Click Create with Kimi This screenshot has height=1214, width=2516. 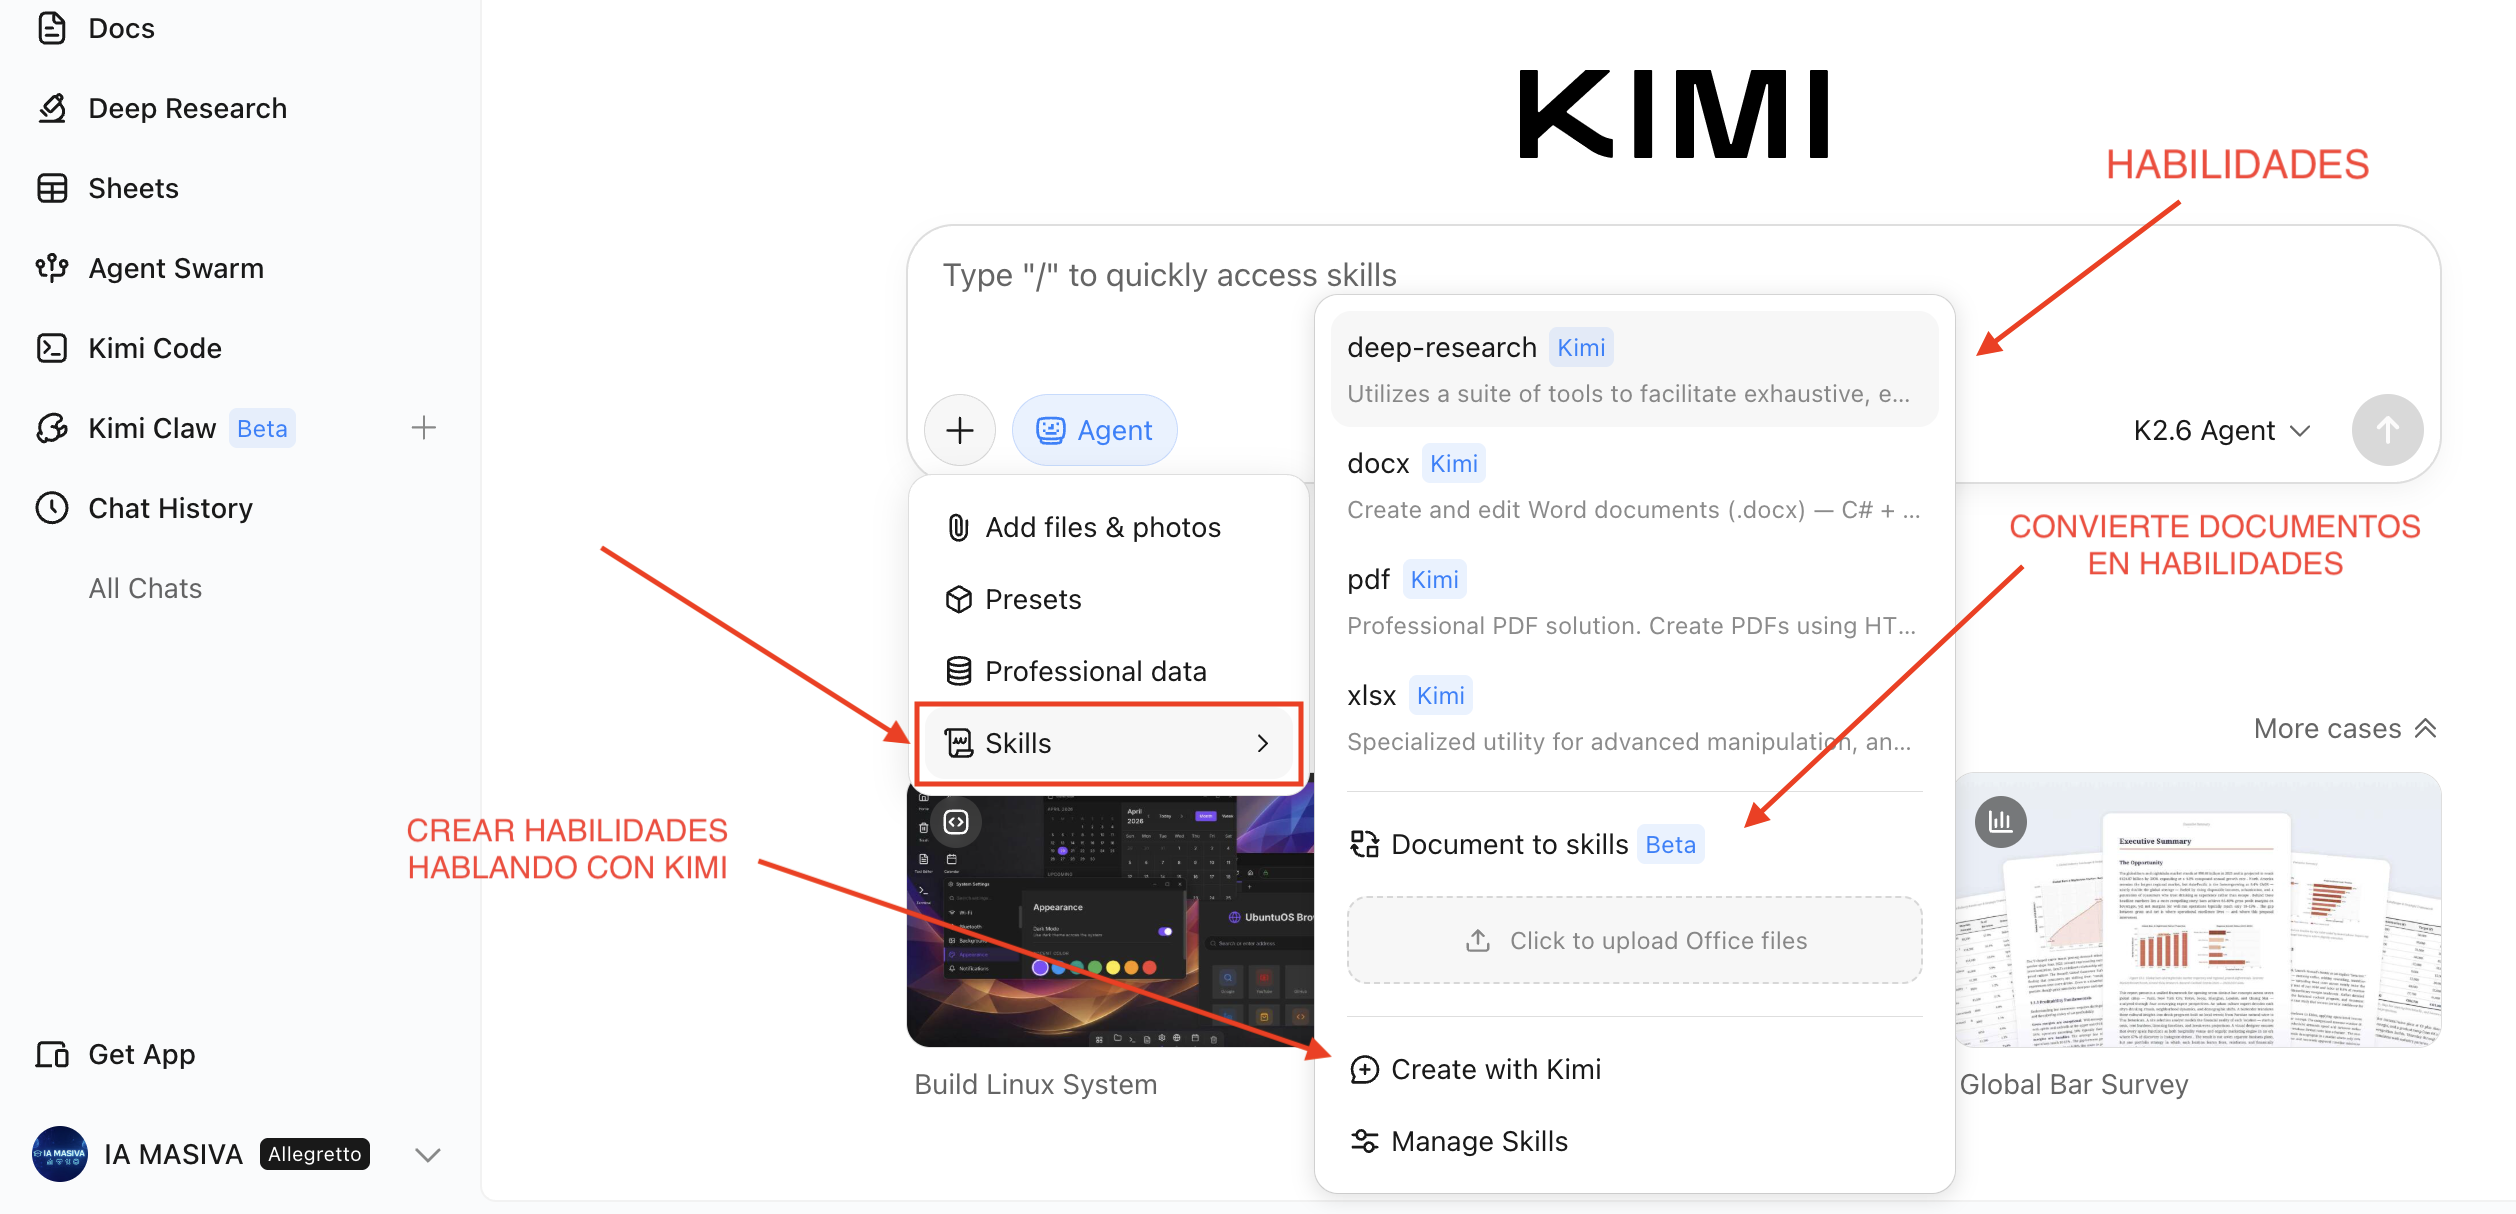click(1634, 1069)
